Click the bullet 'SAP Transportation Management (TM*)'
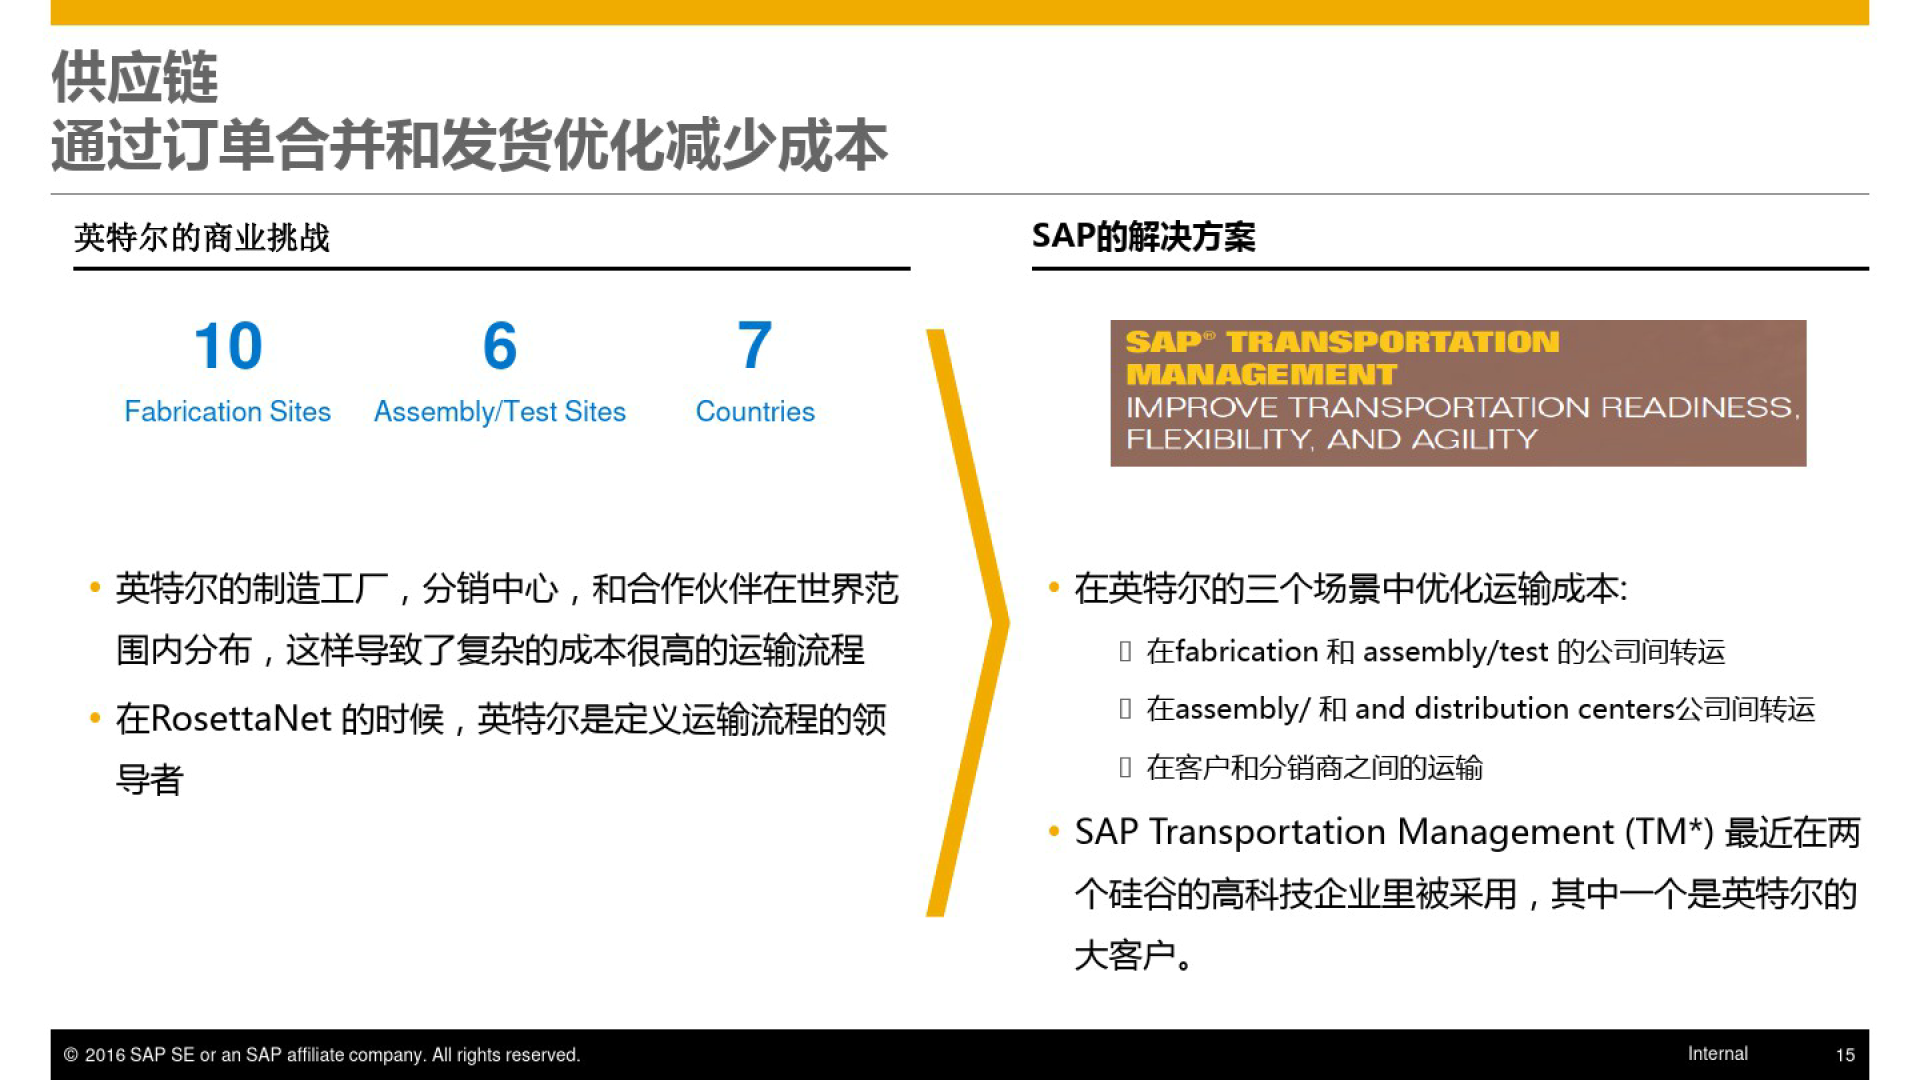The height and width of the screenshot is (1080, 1920). click(x=1467, y=832)
